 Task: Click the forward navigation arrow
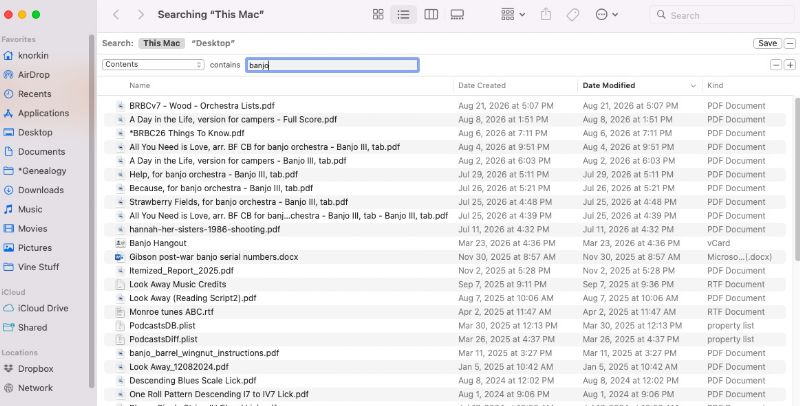(141, 15)
